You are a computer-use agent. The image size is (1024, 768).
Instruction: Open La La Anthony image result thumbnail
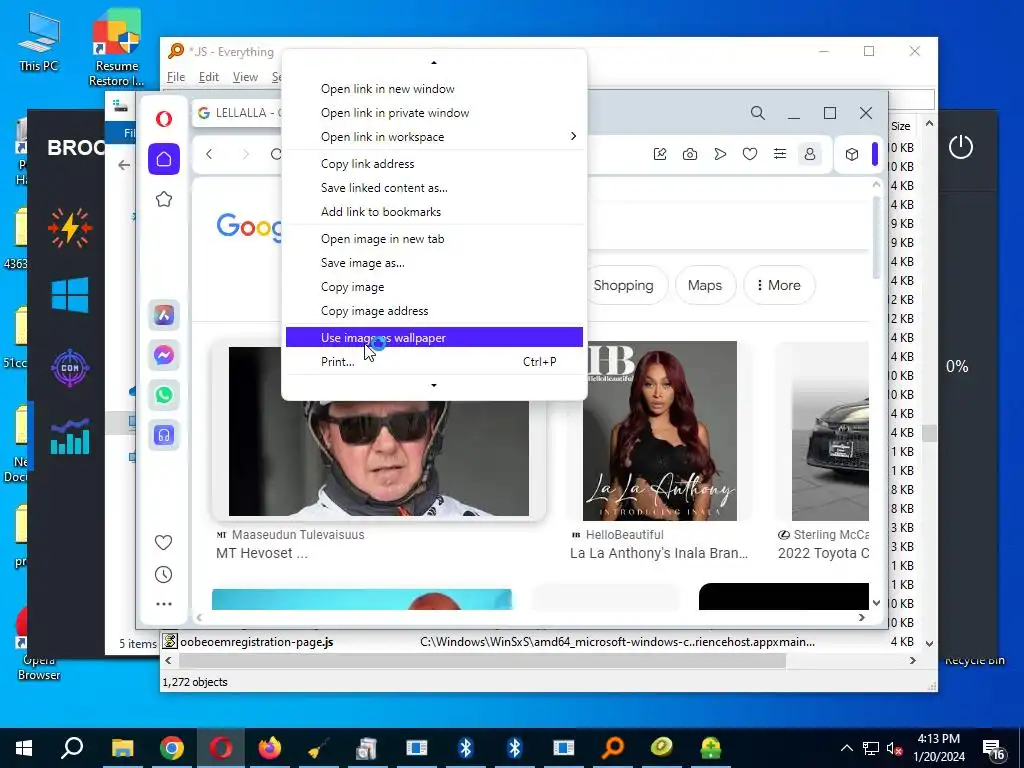(660, 430)
